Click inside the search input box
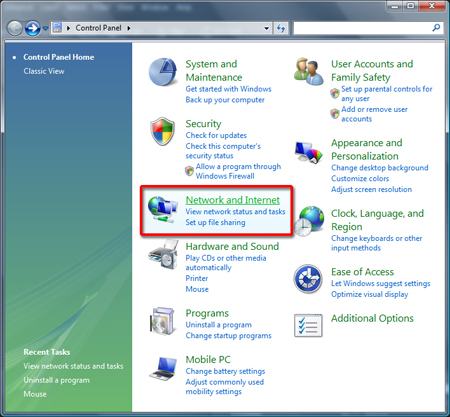Screen dimensions: 450x417 click(362, 28)
